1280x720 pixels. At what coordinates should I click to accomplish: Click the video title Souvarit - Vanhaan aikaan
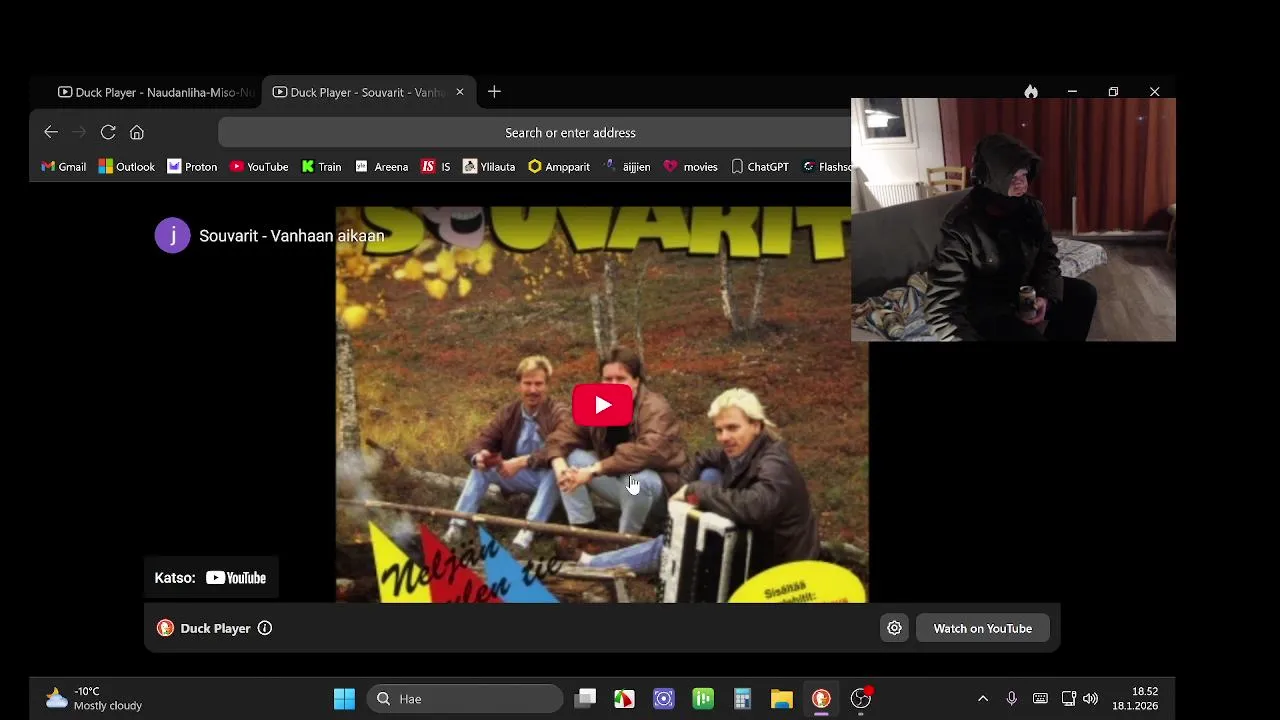coord(292,236)
